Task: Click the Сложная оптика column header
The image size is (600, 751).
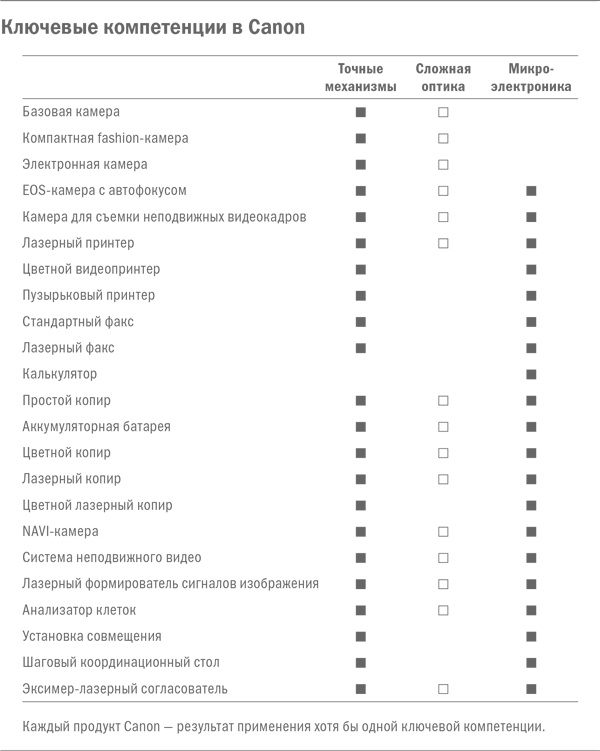Action: 443,78
